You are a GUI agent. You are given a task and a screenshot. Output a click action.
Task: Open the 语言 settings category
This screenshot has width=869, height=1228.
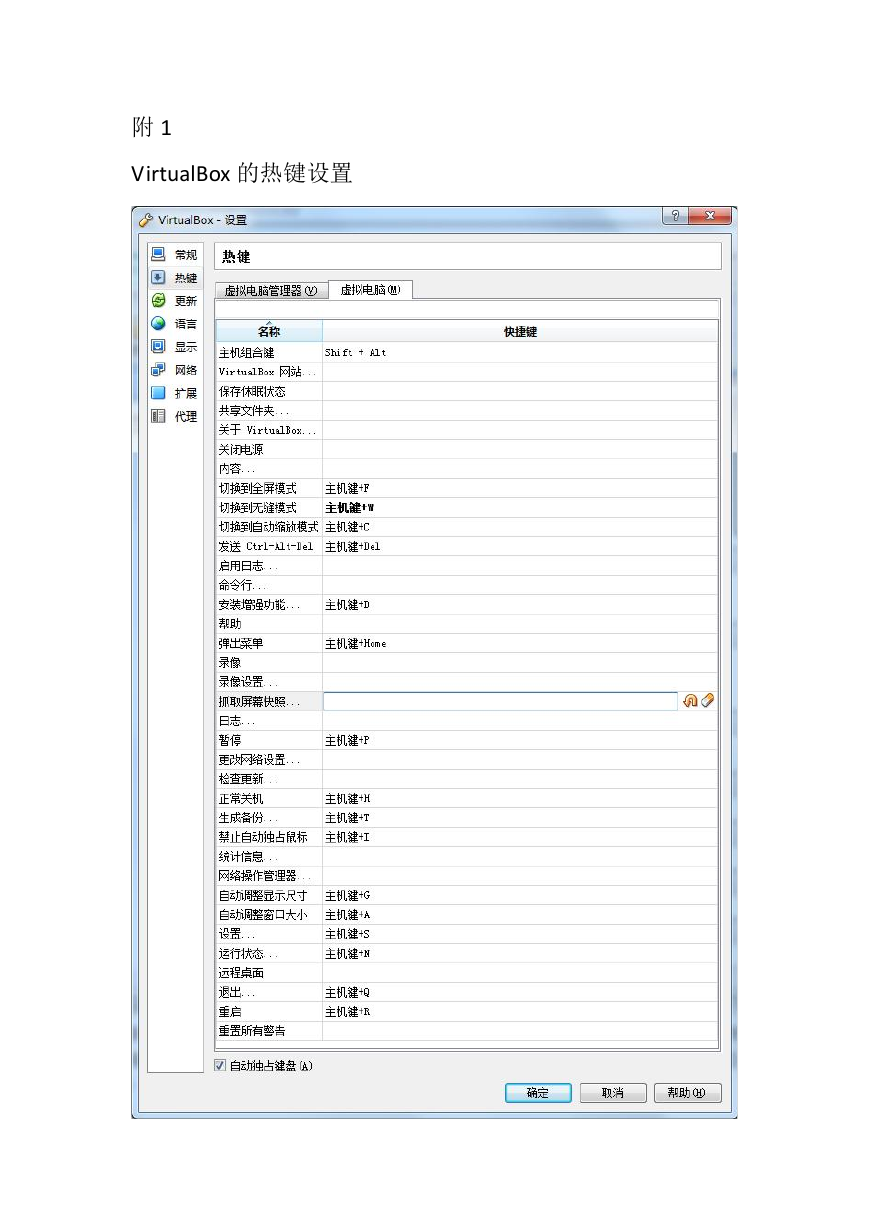(x=175, y=324)
